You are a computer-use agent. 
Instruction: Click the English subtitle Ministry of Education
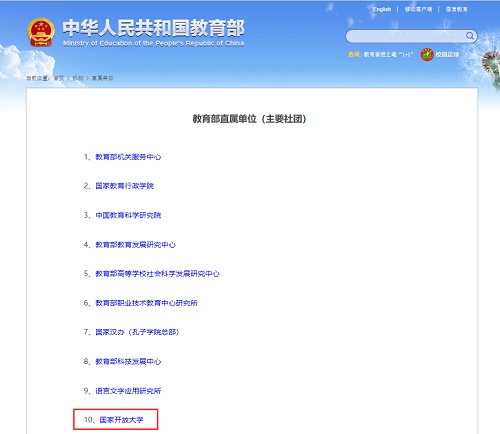coord(154,43)
